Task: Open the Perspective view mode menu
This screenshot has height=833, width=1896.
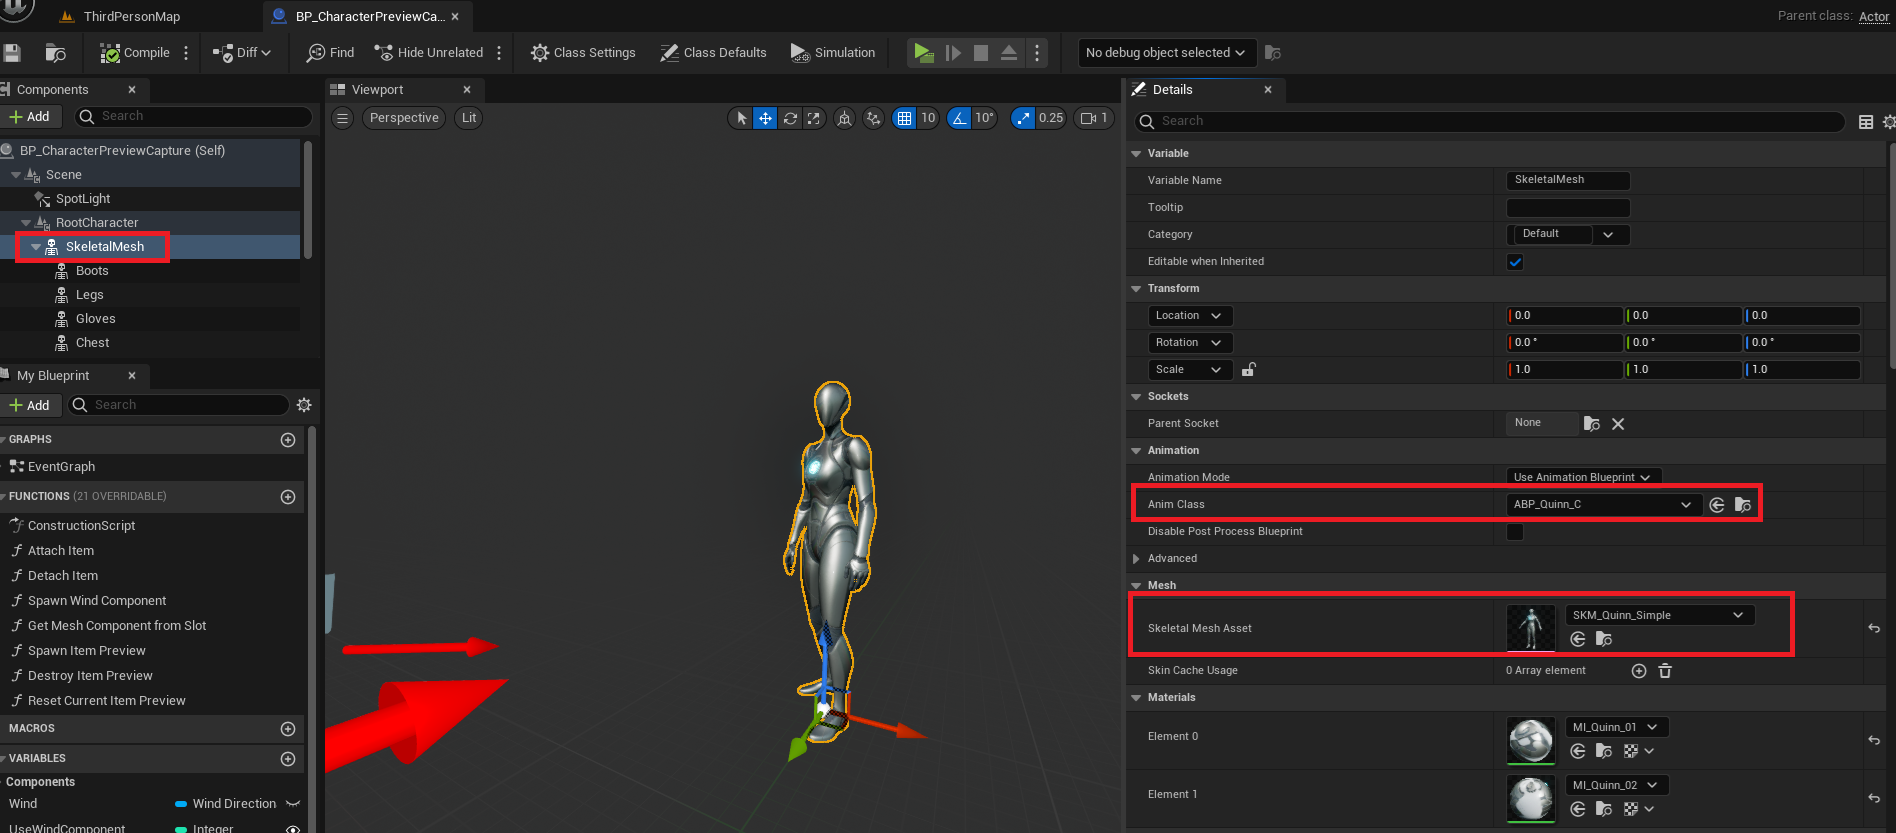Action: (x=404, y=118)
